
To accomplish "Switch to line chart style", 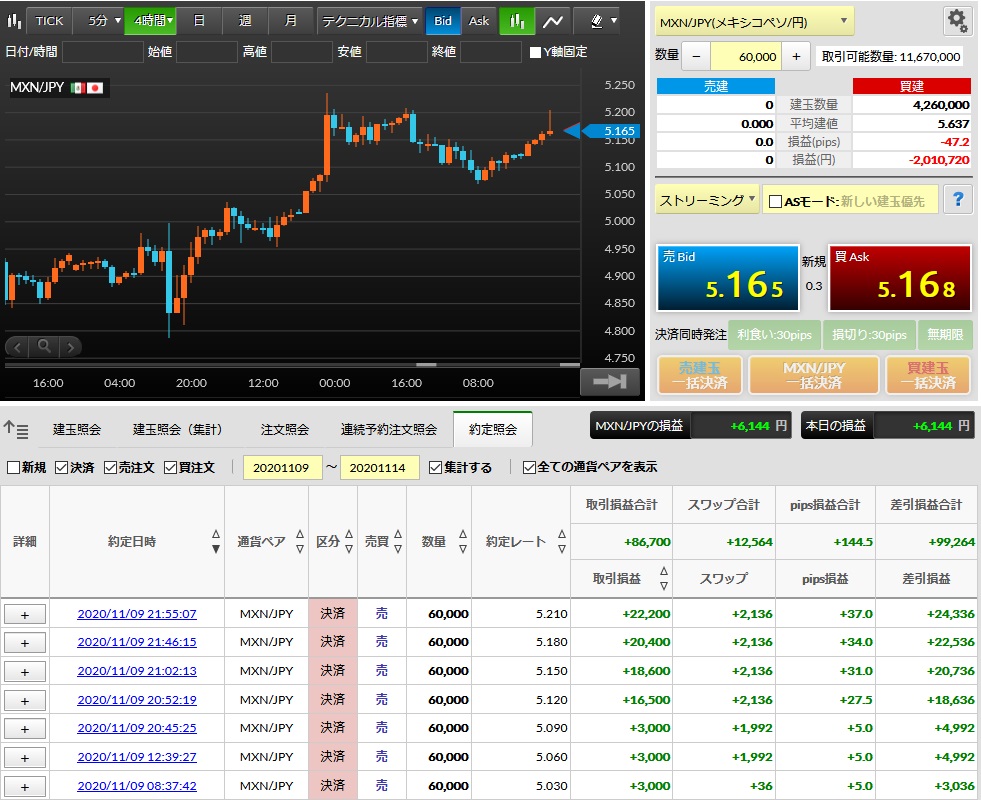I will tap(552, 21).
